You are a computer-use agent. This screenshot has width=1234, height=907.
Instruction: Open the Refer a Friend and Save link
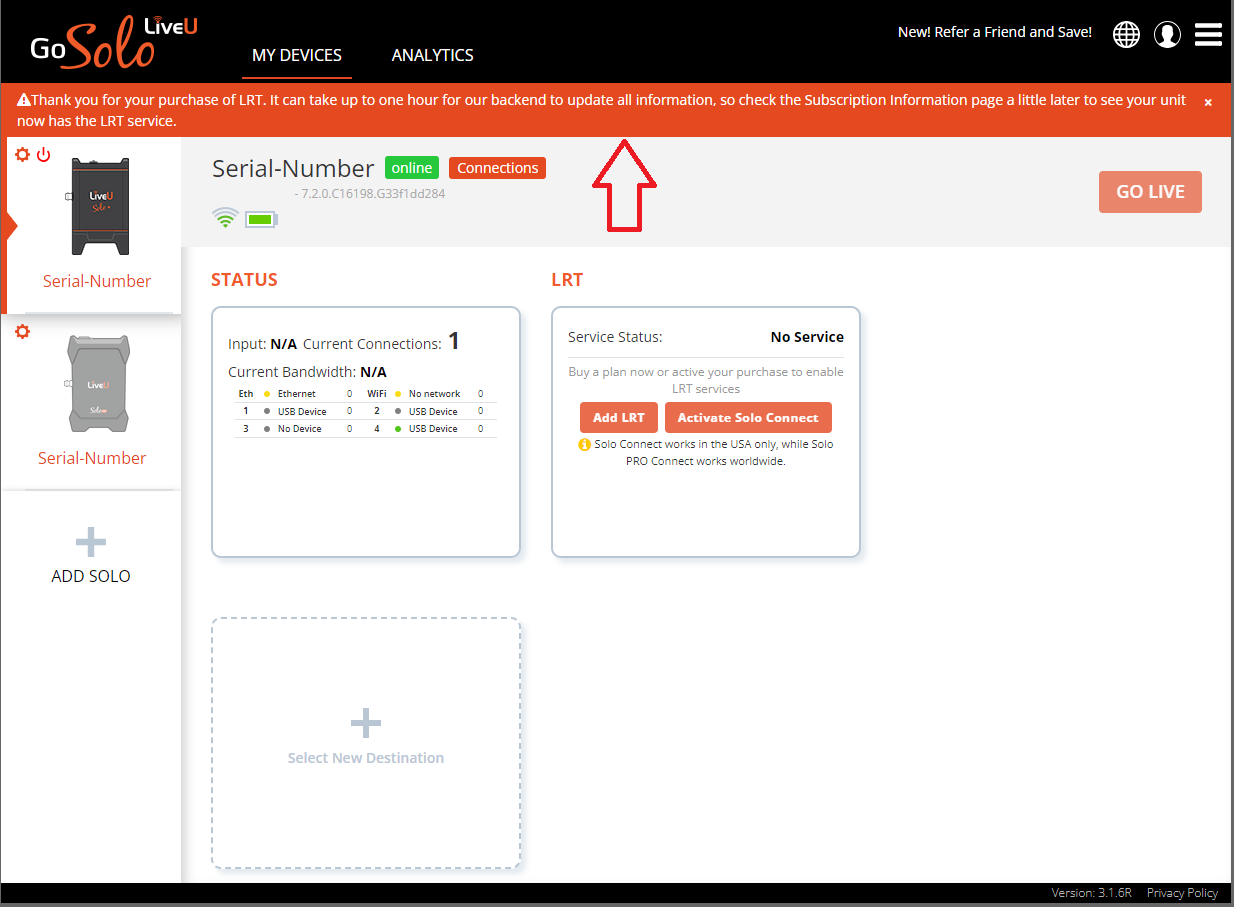tap(995, 32)
